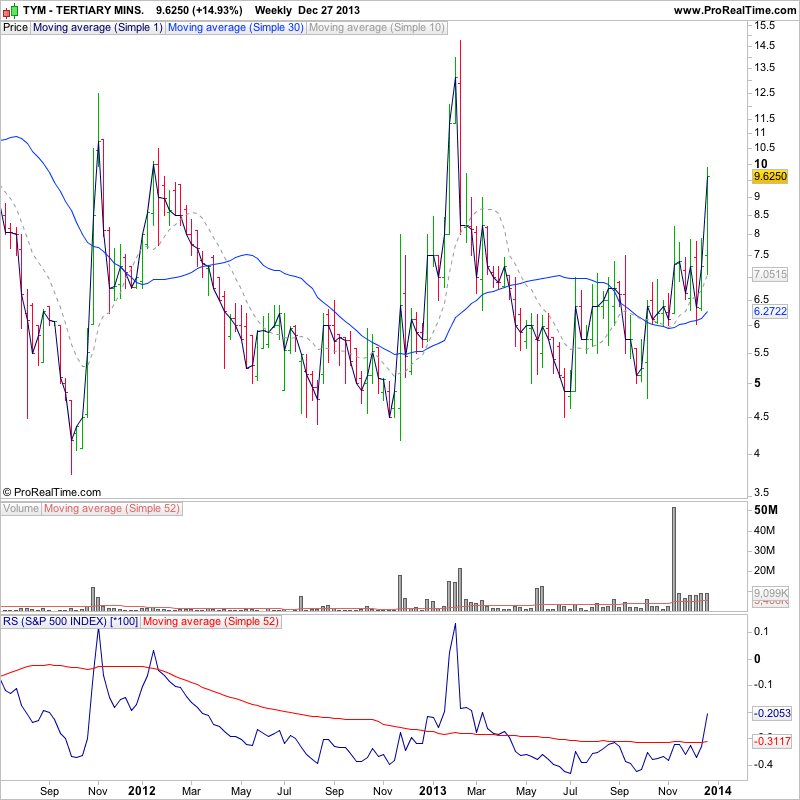Click the red -0.3117 RS average tag
Screen dimensions: 800x800
pos(772,741)
